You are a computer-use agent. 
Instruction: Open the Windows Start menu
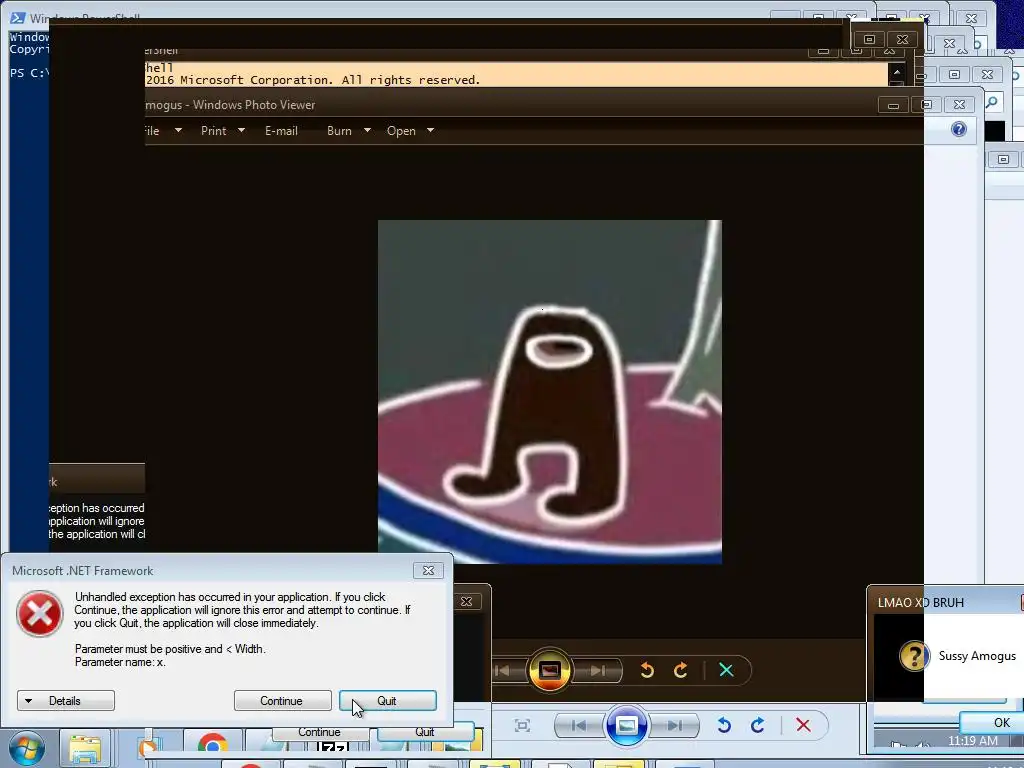point(27,748)
